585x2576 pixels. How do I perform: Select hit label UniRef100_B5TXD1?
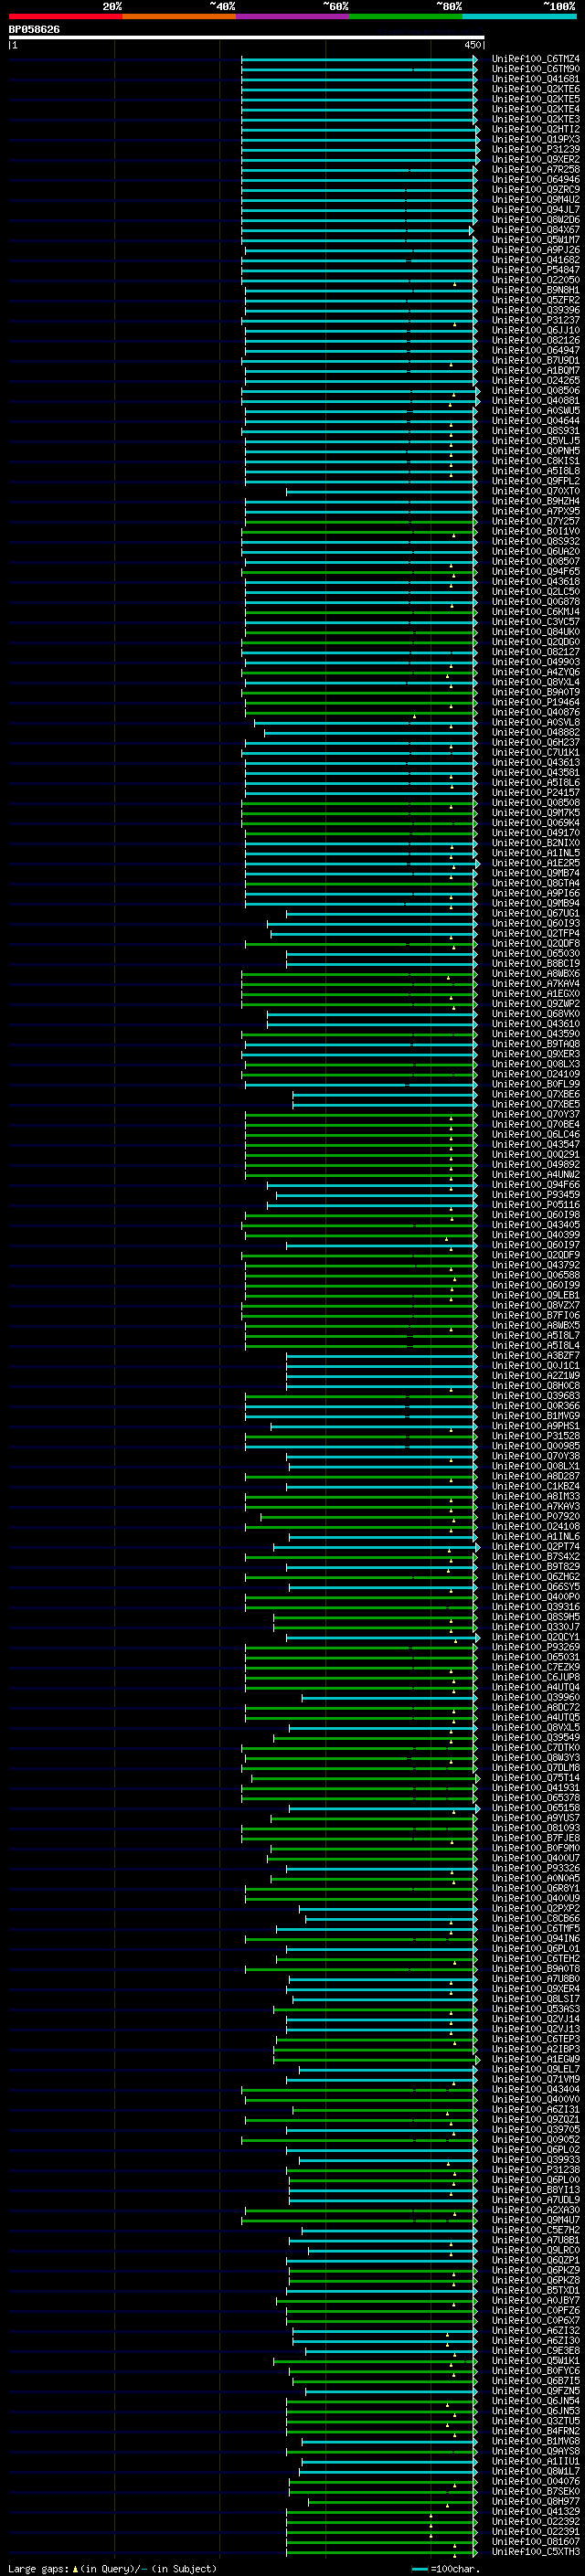(535, 2290)
